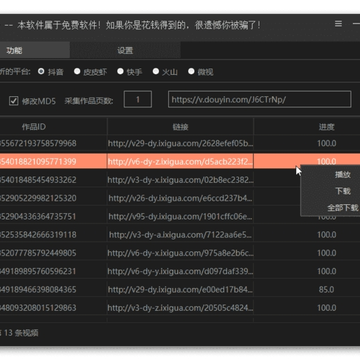
Task: Select link http://v3-dy-x.ixigua.com/02b8ec2382...
Action: [180, 180]
